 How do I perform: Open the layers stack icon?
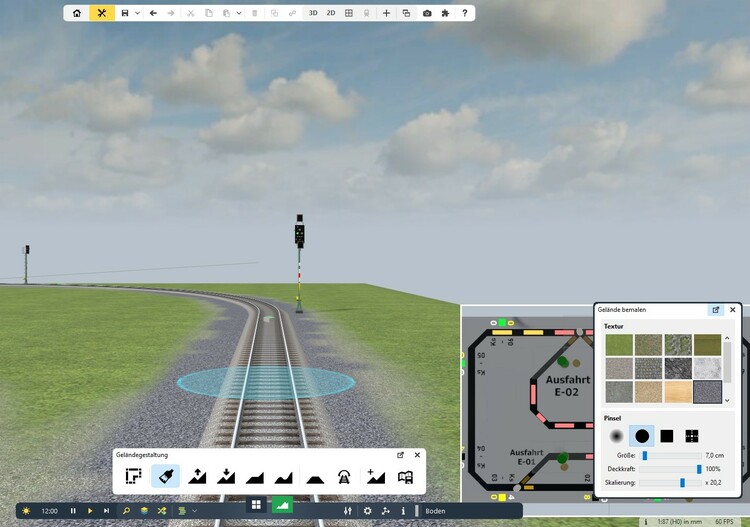(x=144, y=511)
